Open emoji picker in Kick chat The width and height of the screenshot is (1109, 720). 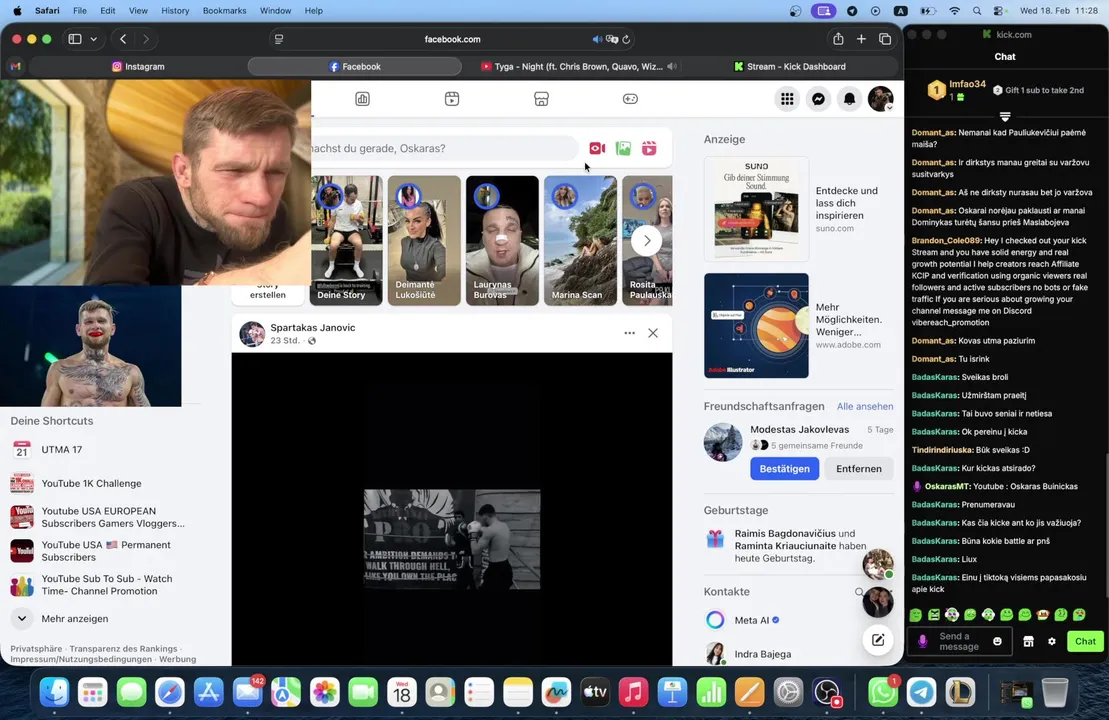point(997,641)
